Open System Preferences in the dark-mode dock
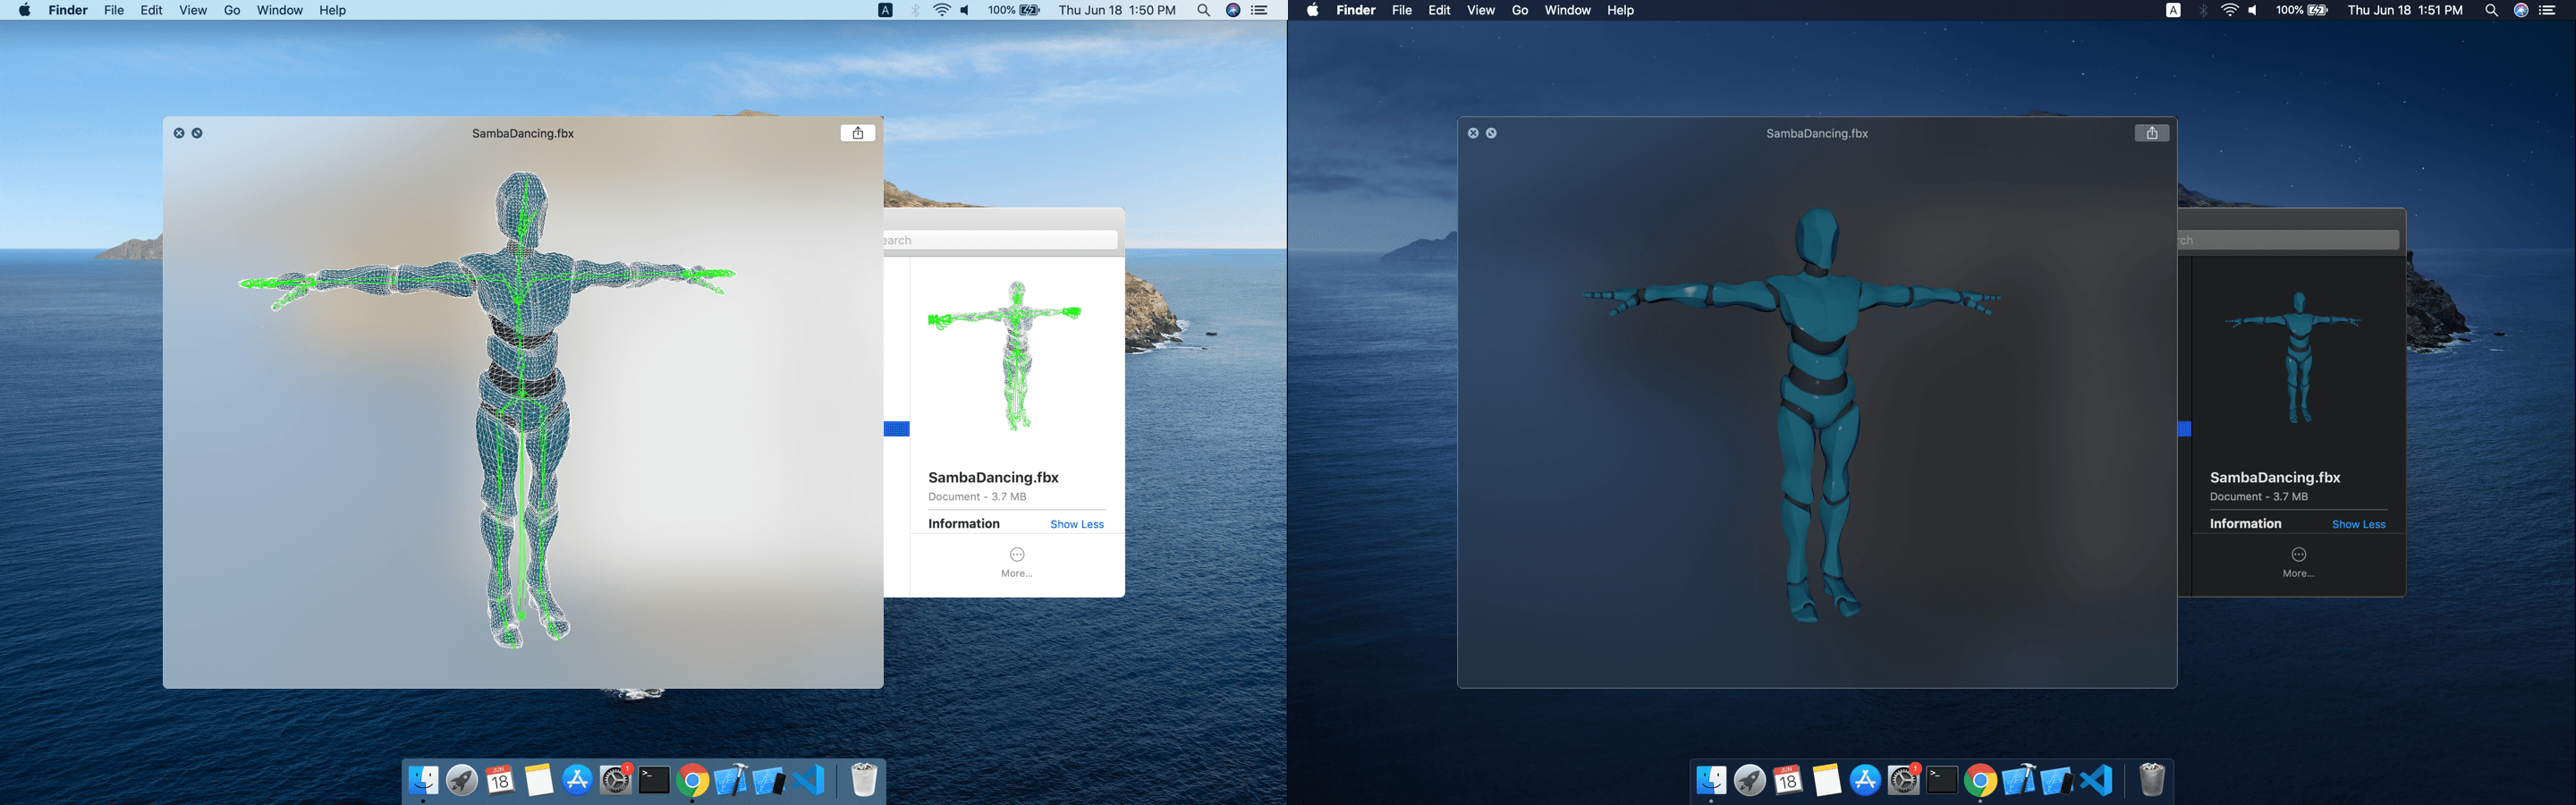This screenshot has height=805, width=2576. (1903, 780)
